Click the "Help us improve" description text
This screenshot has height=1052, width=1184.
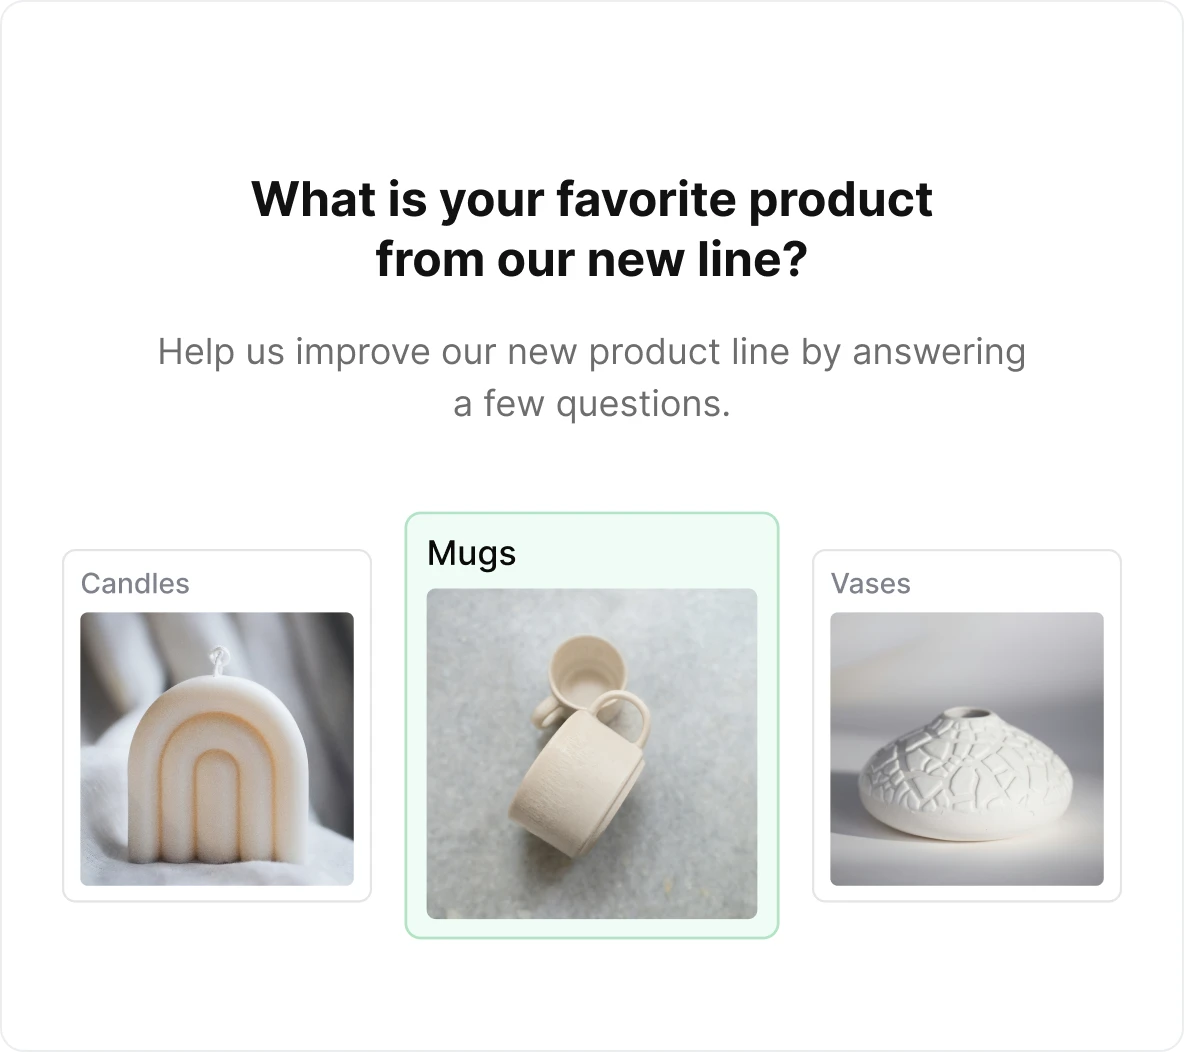pyautogui.click(x=591, y=377)
